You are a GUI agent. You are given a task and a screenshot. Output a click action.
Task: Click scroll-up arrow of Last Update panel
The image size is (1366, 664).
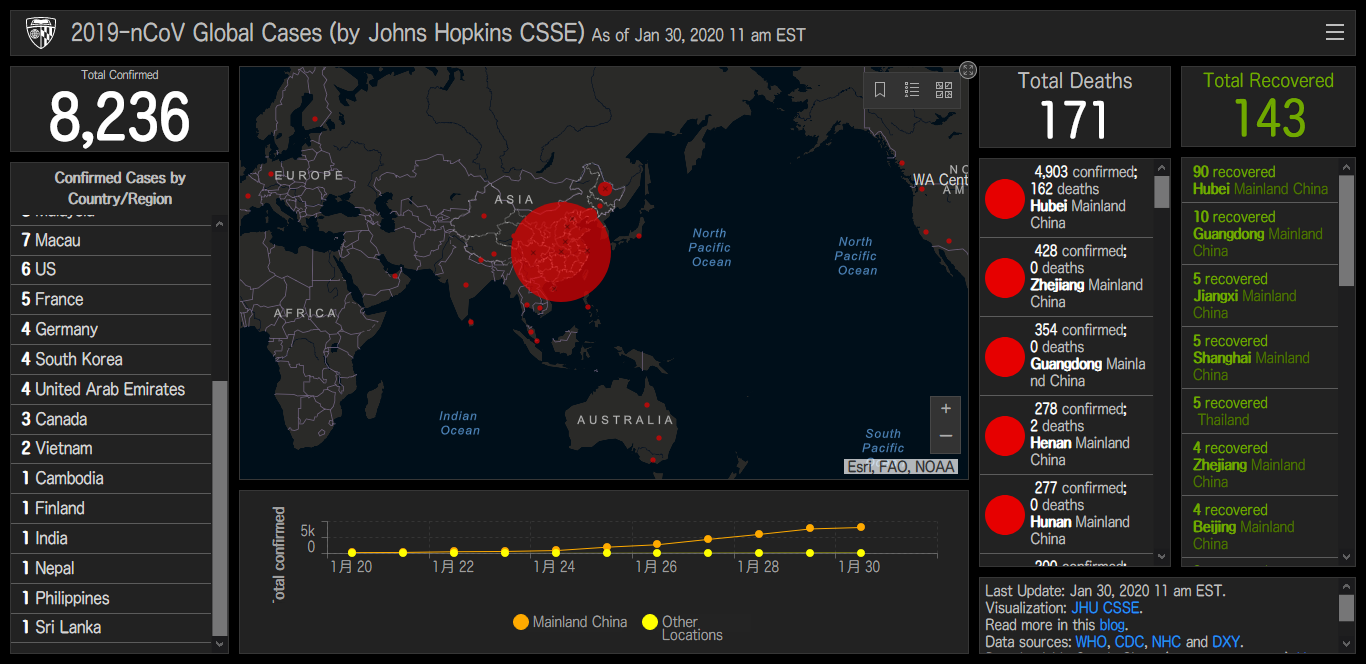tap(1347, 585)
